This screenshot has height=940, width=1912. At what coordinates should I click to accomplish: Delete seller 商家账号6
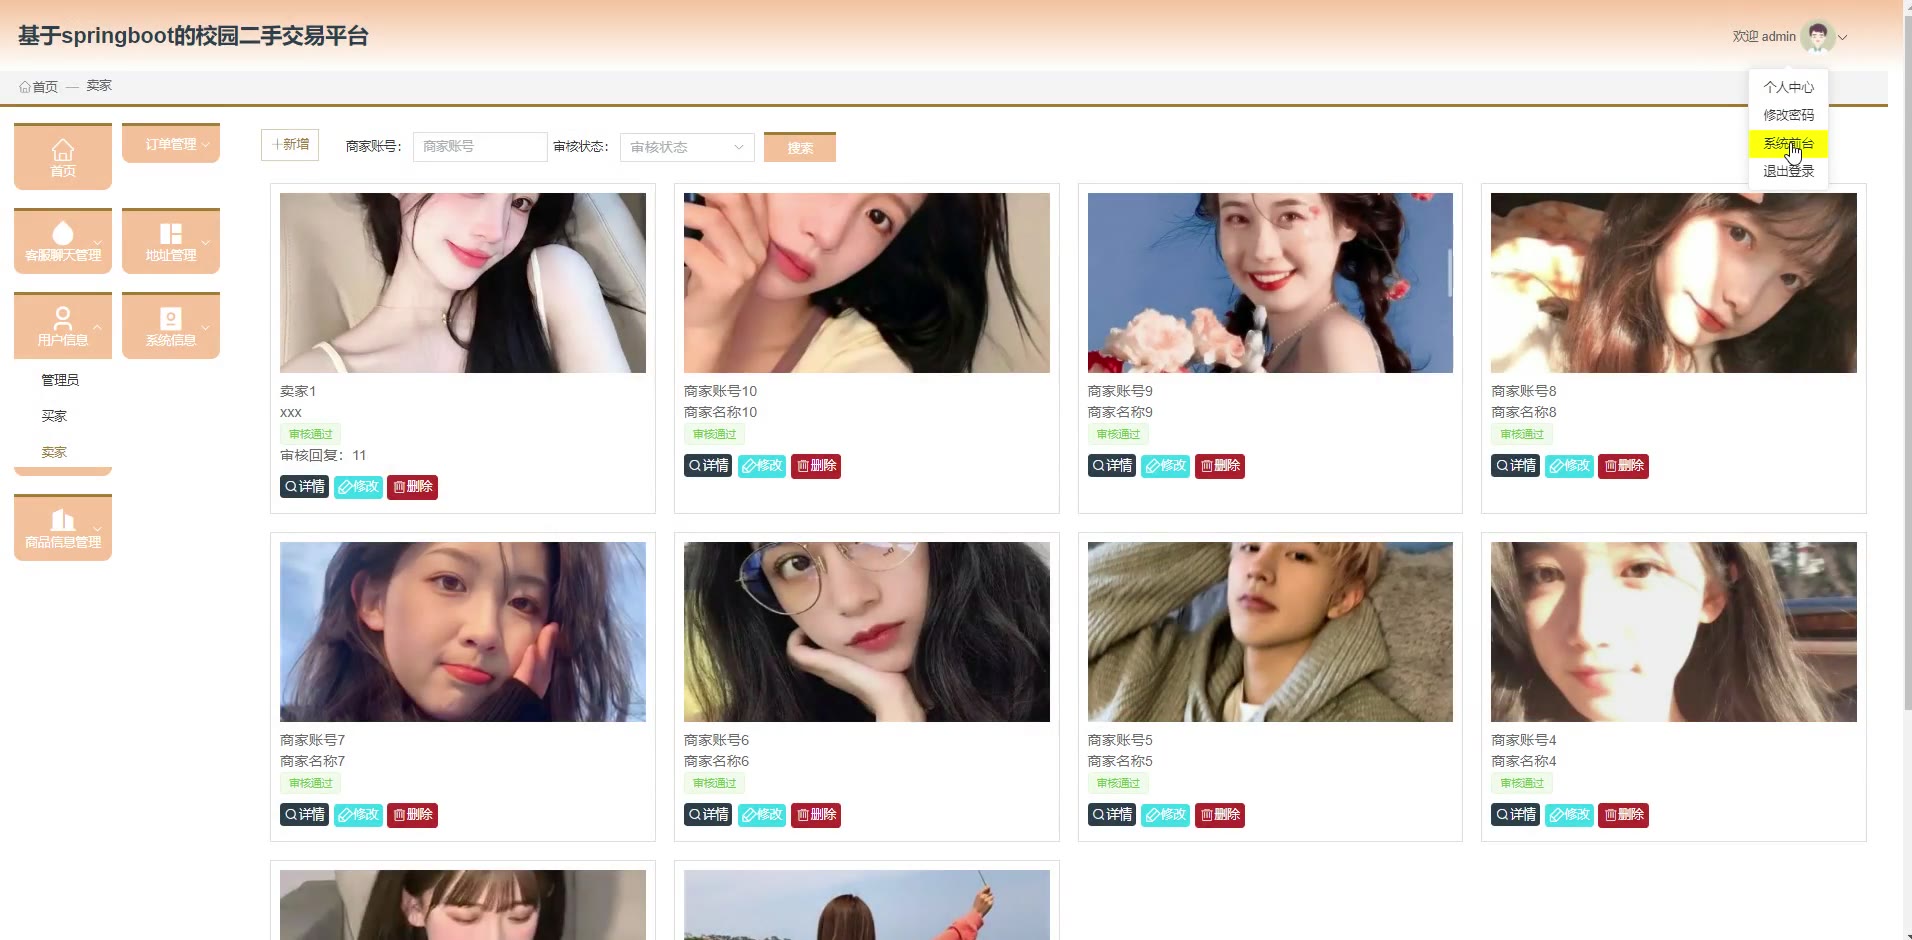816,815
